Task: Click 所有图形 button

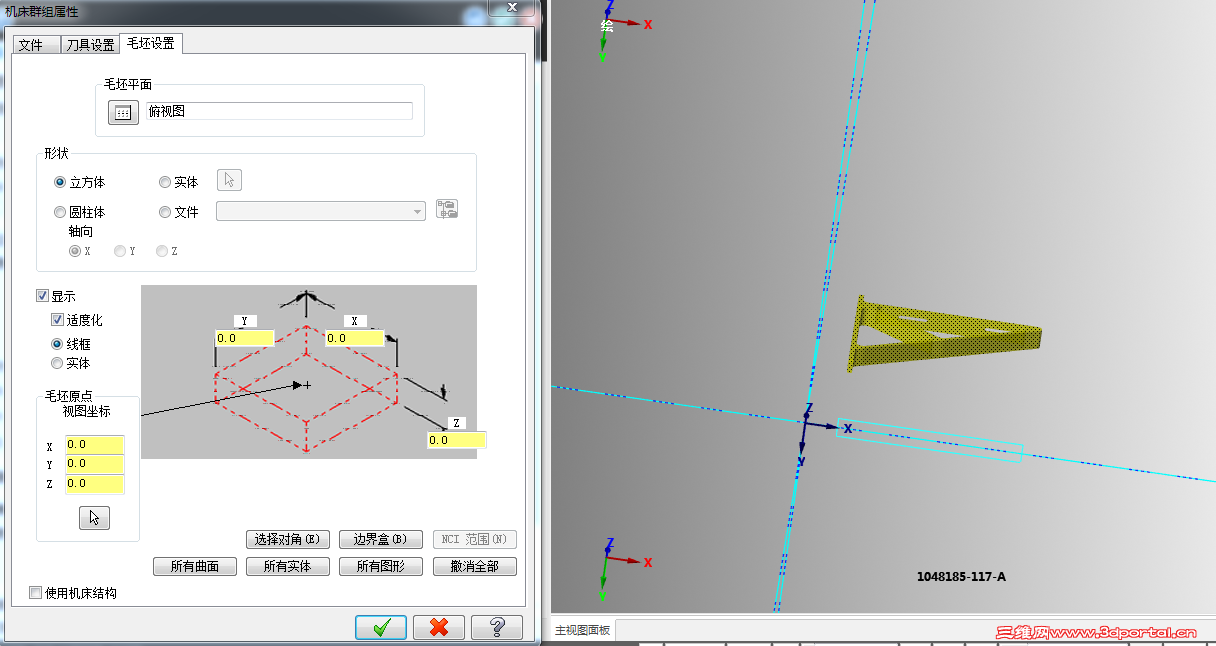Action: [x=381, y=567]
